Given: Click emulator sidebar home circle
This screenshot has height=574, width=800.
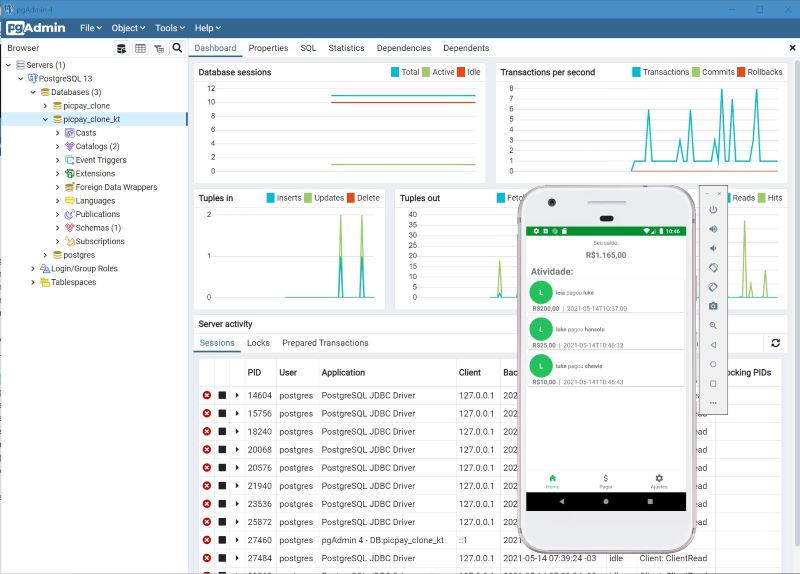Looking at the screenshot, I should [x=713, y=364].
